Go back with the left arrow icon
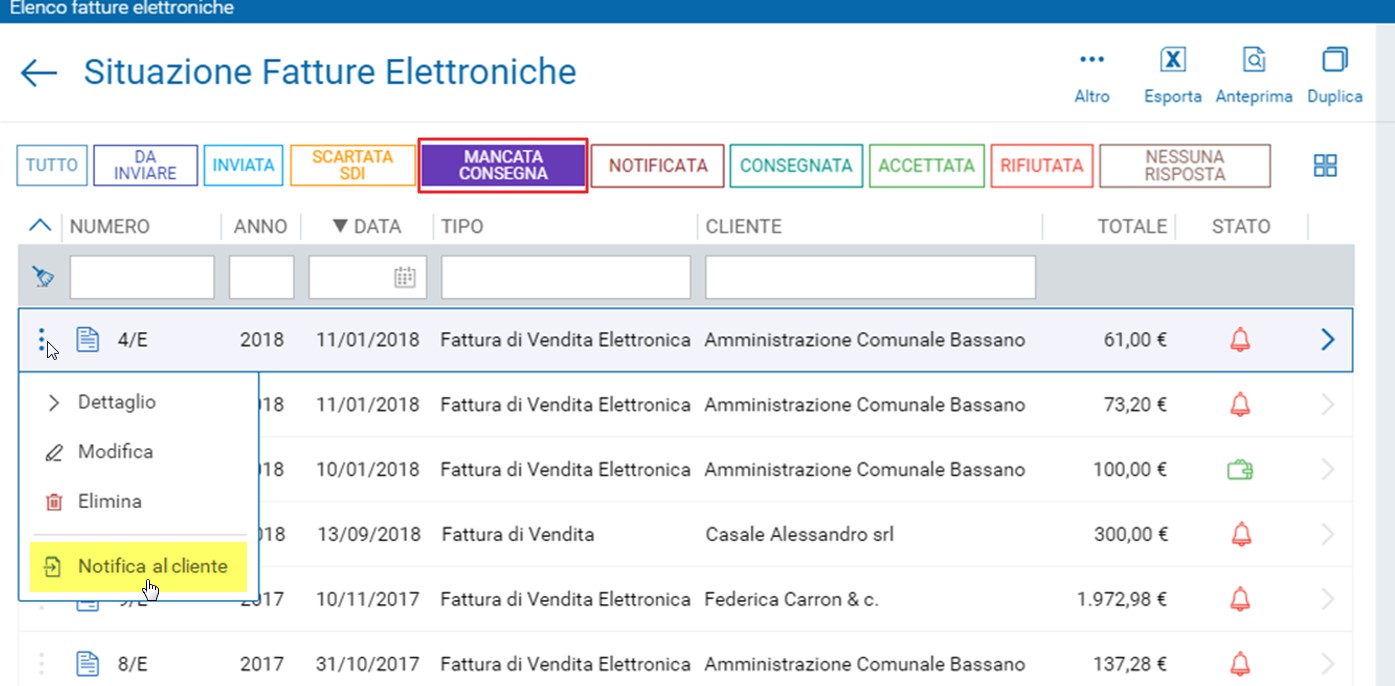1395x686 pixels. [x=39, y=73]
